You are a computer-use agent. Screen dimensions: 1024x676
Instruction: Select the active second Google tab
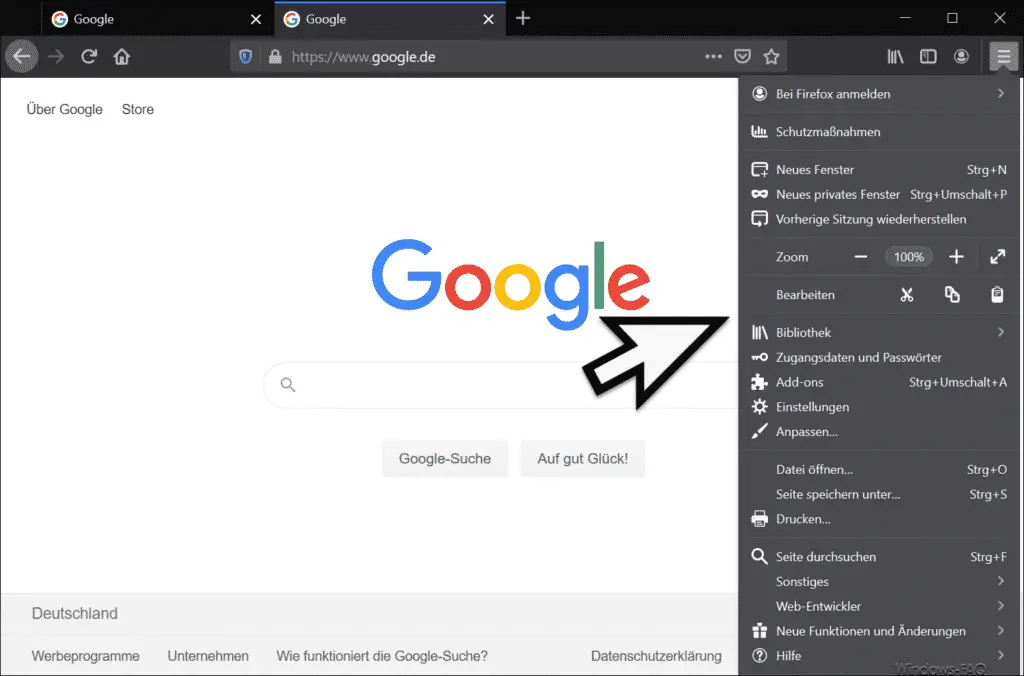390,19
